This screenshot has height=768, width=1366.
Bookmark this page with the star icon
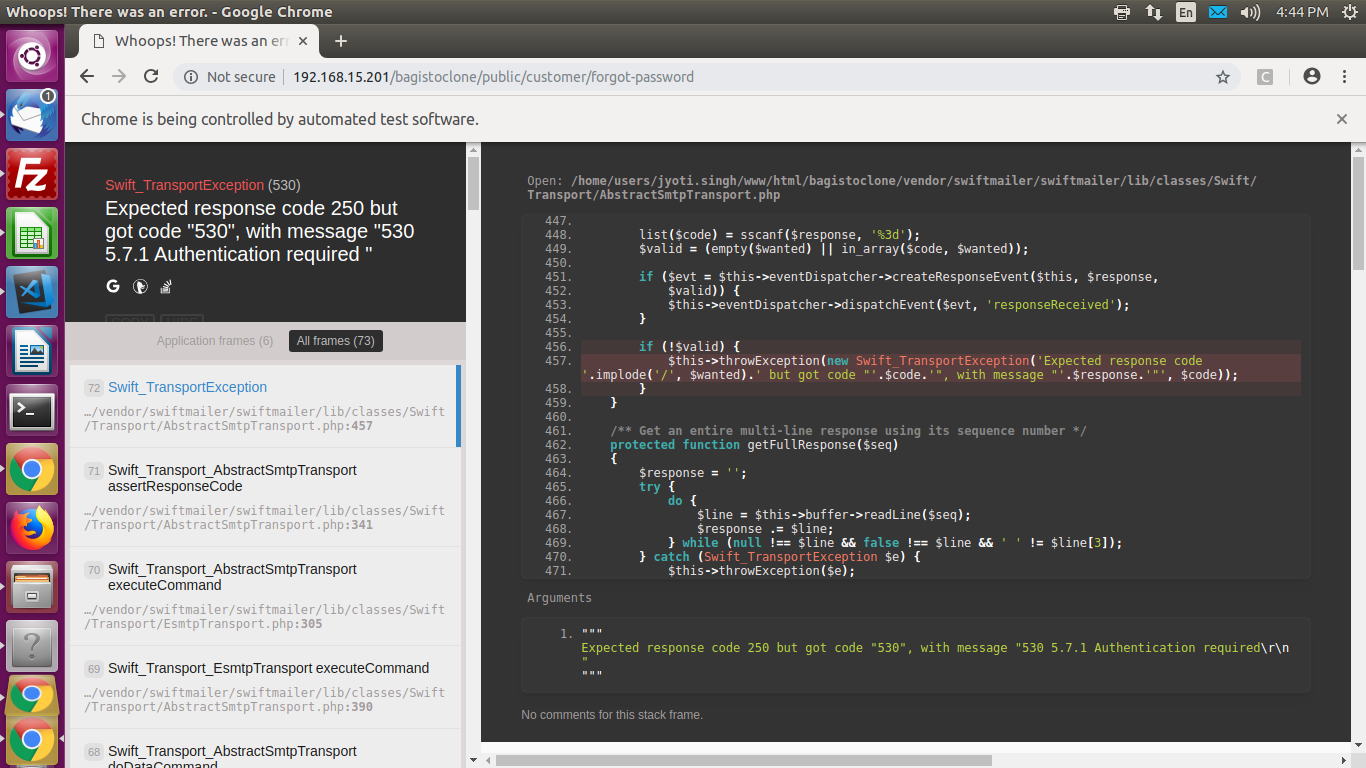[x=1223, y=76]
